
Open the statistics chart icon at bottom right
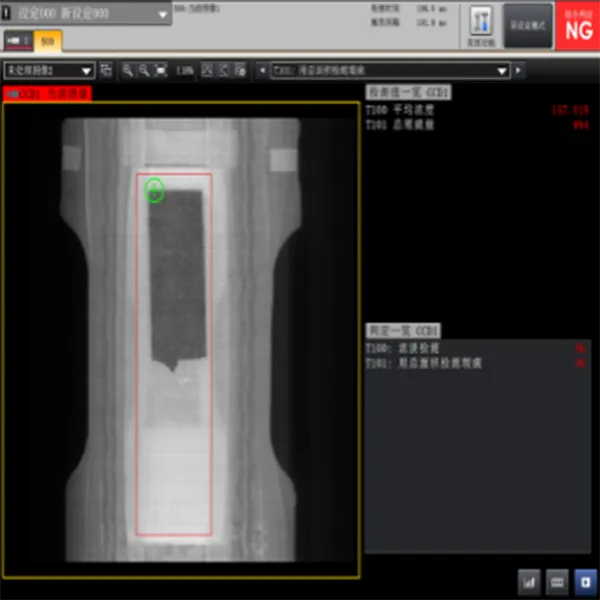529,582
